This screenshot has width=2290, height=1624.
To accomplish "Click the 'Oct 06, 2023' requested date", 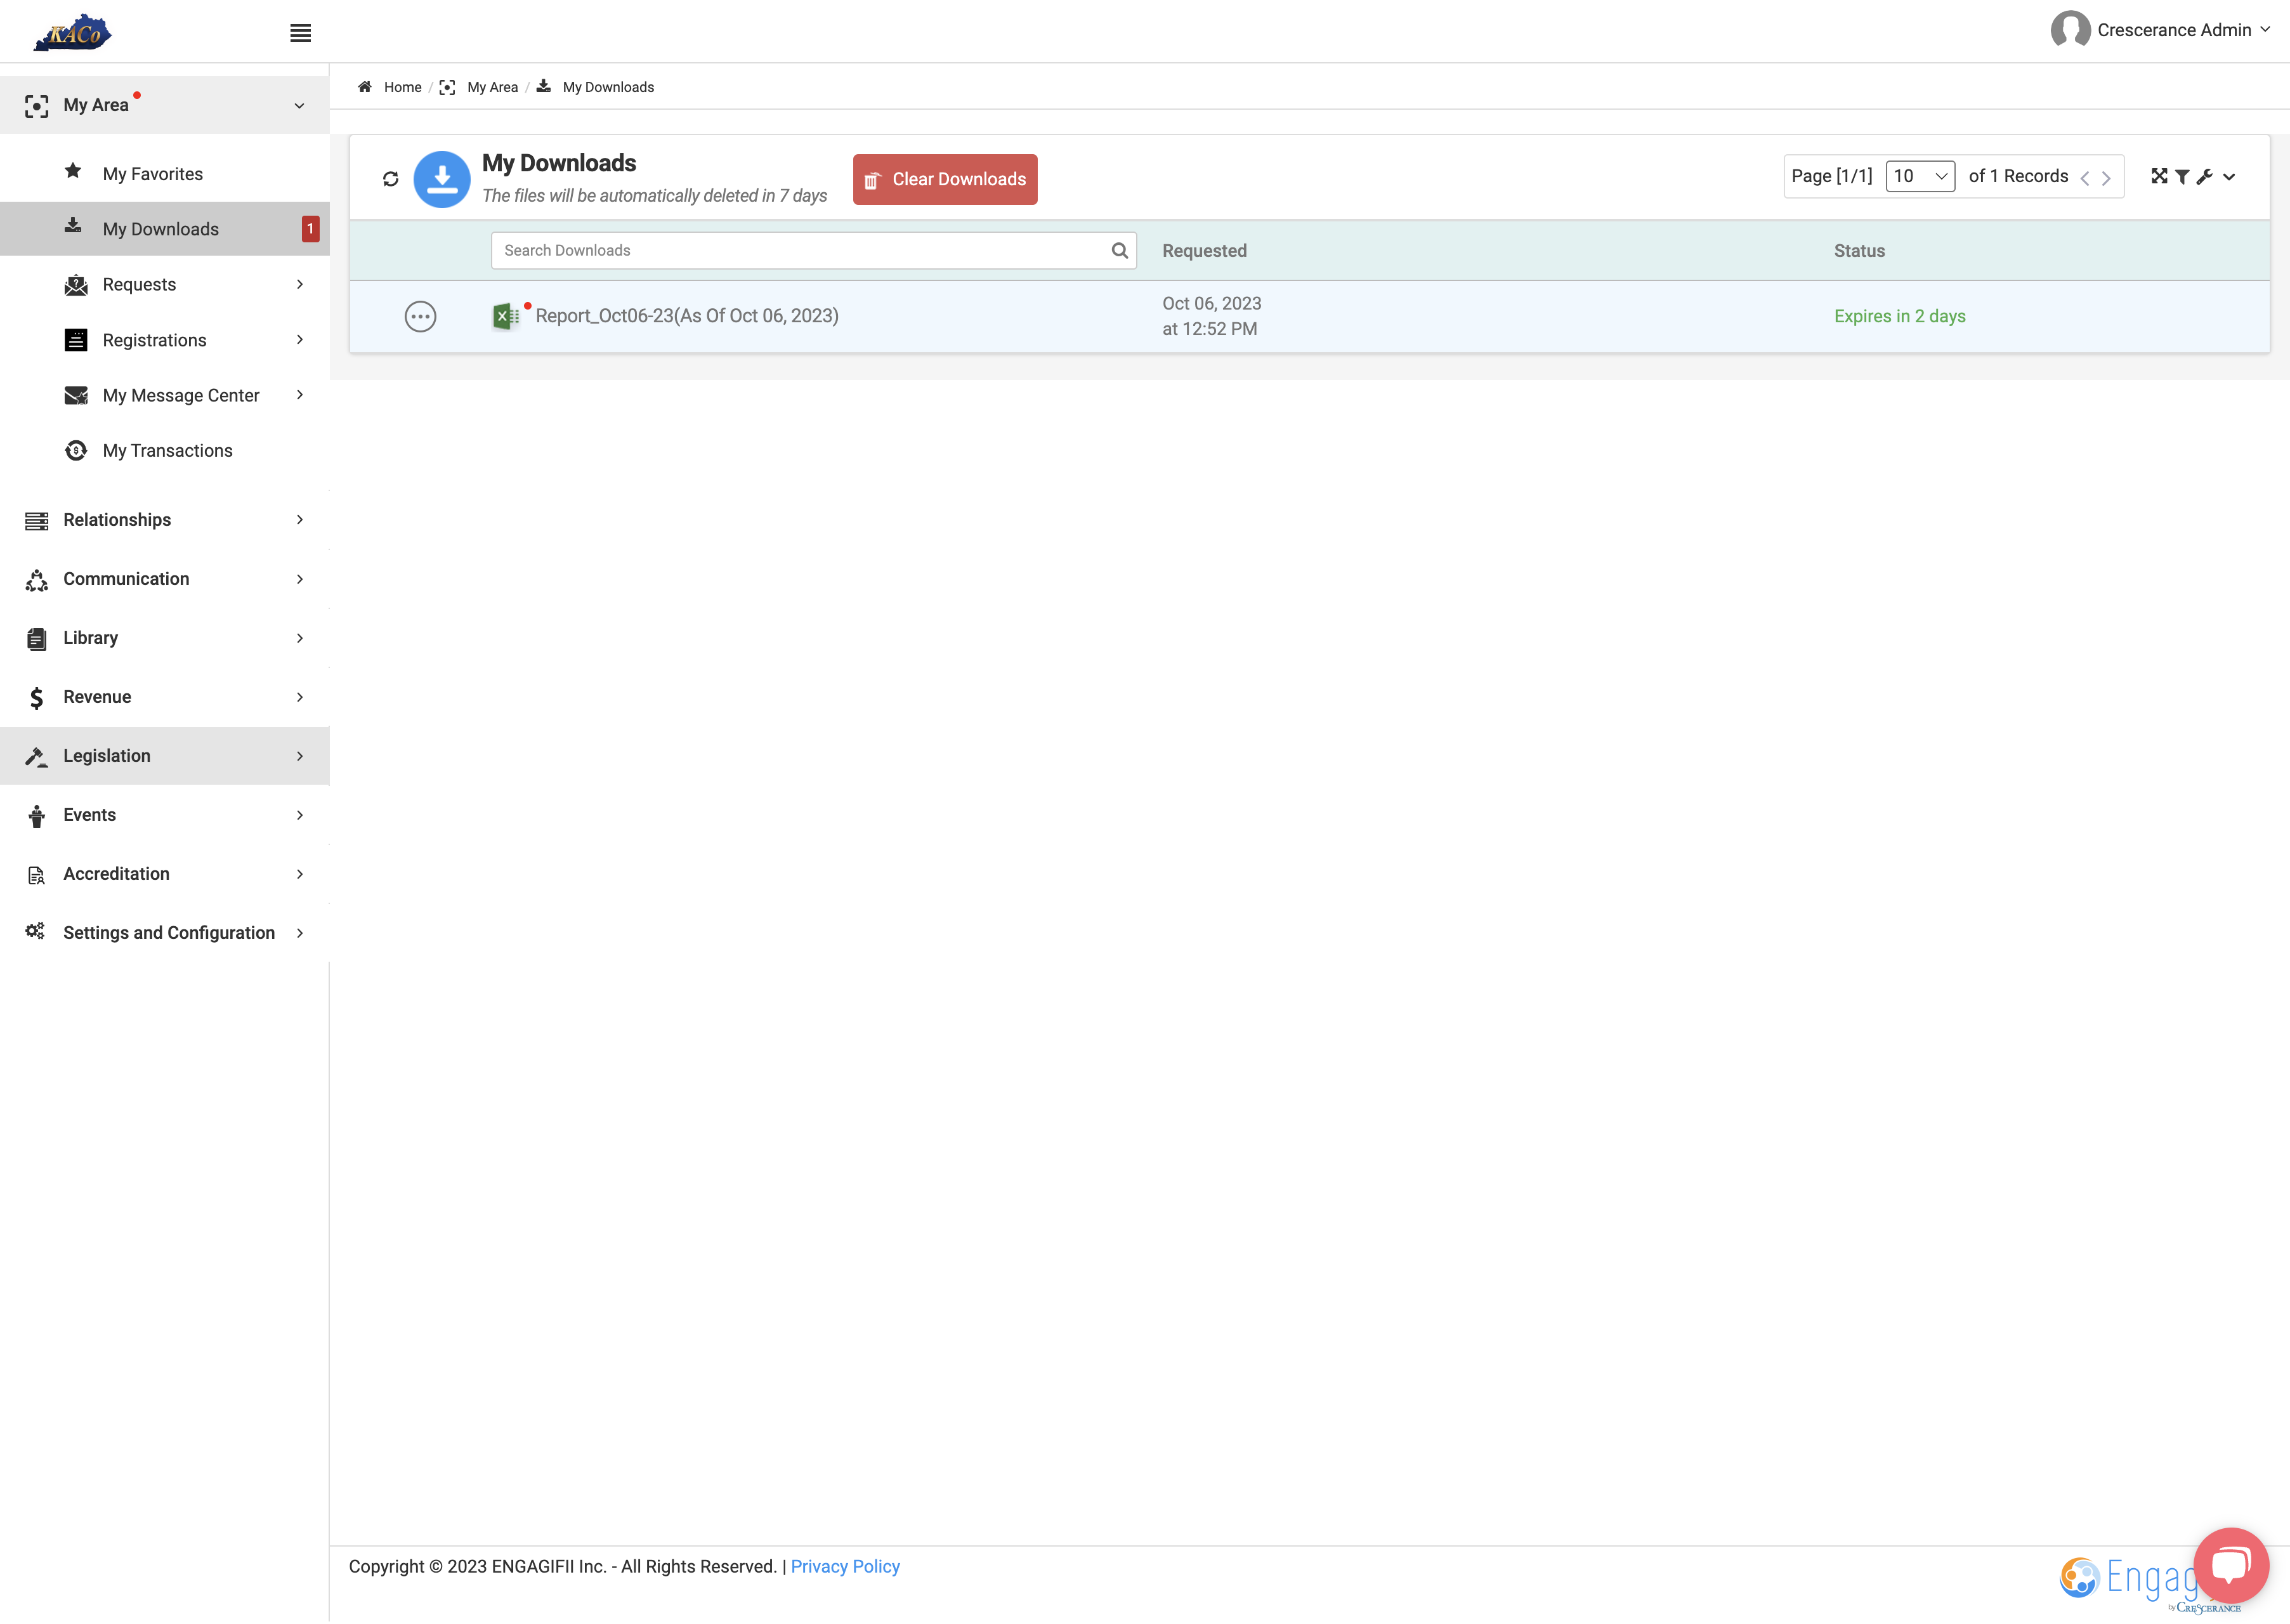I will (x=1211, y=304).
